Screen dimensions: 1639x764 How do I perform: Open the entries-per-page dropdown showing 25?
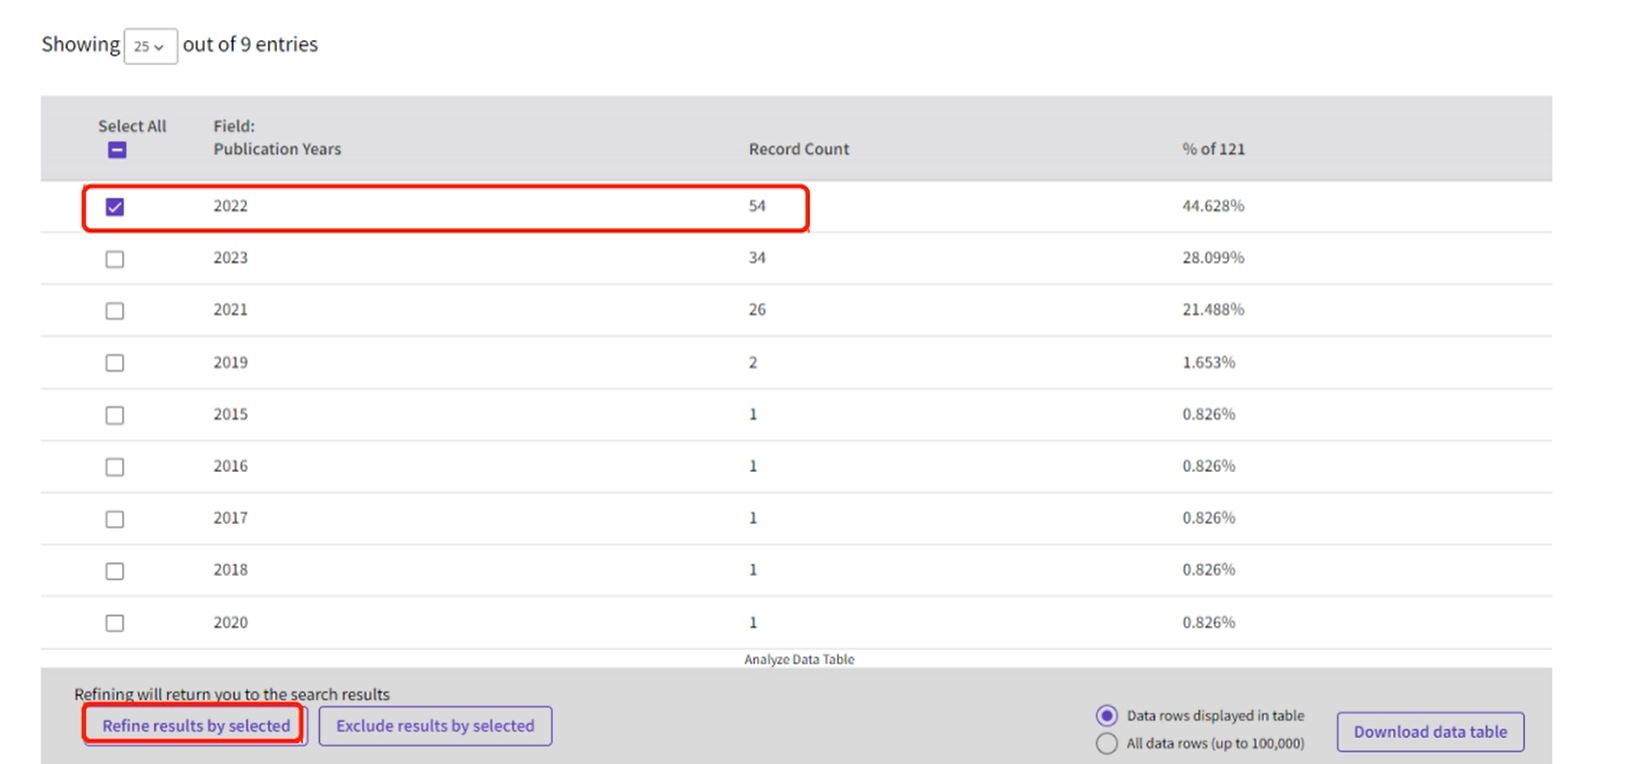click(x=150, y=46)
